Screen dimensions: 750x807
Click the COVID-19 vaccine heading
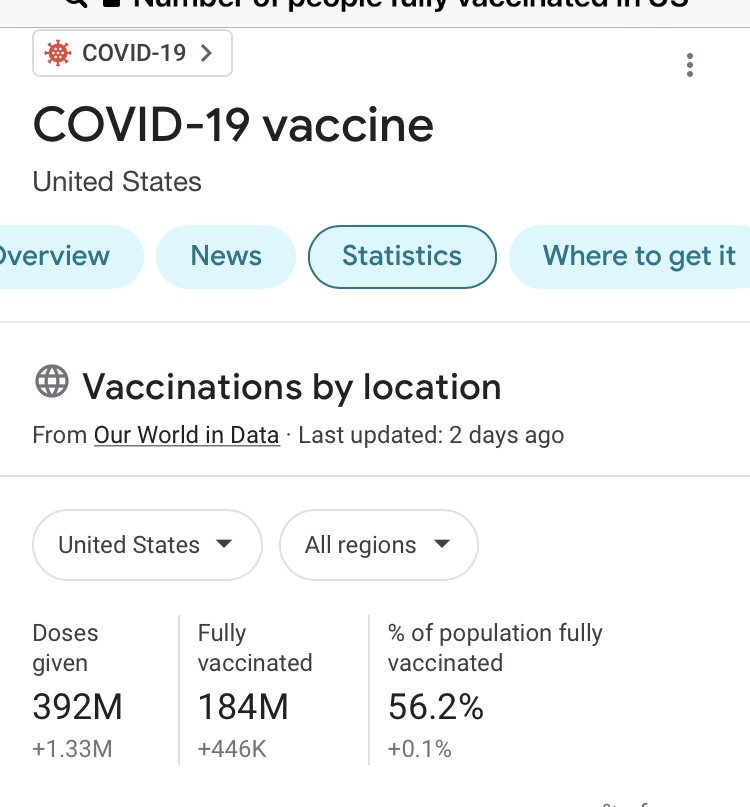point(234,126)
